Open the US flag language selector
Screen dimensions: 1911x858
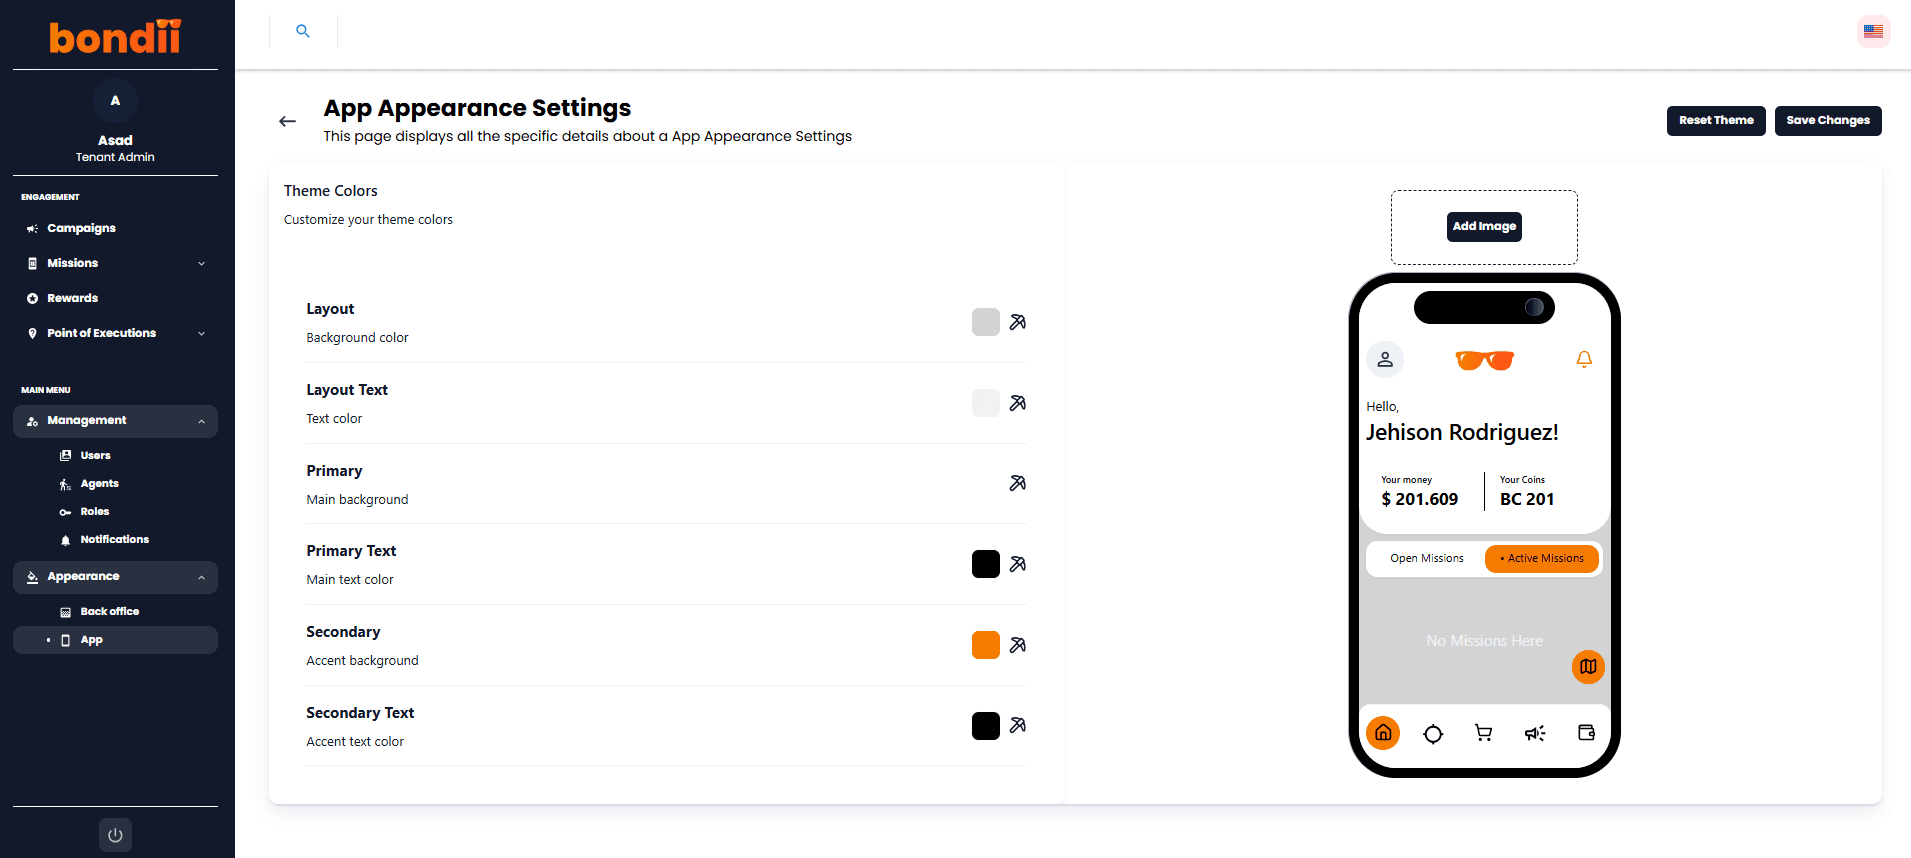(1873, 31)
